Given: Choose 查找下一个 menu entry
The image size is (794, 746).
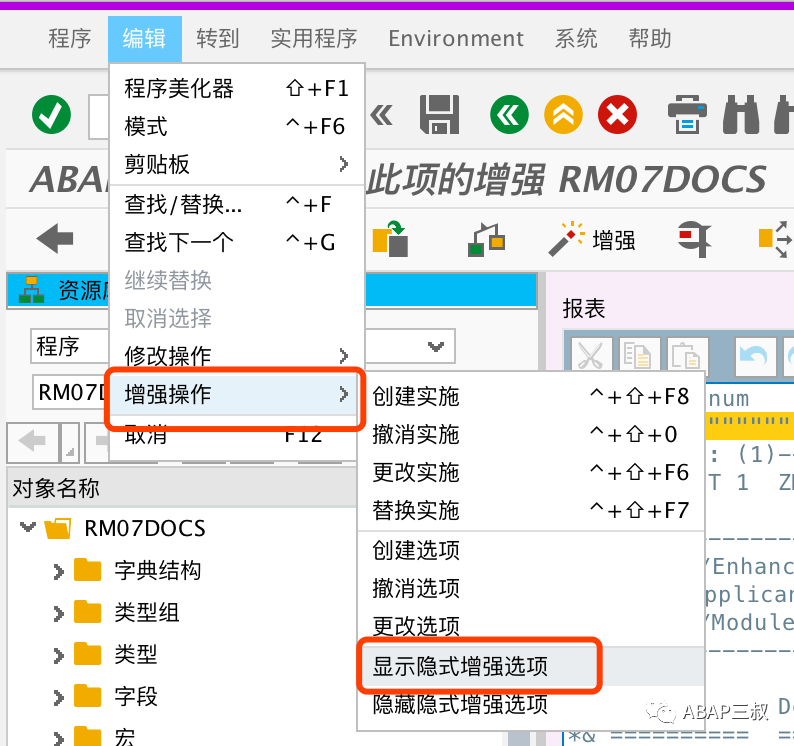Looking at the screenshot, I should coord(237,243).
